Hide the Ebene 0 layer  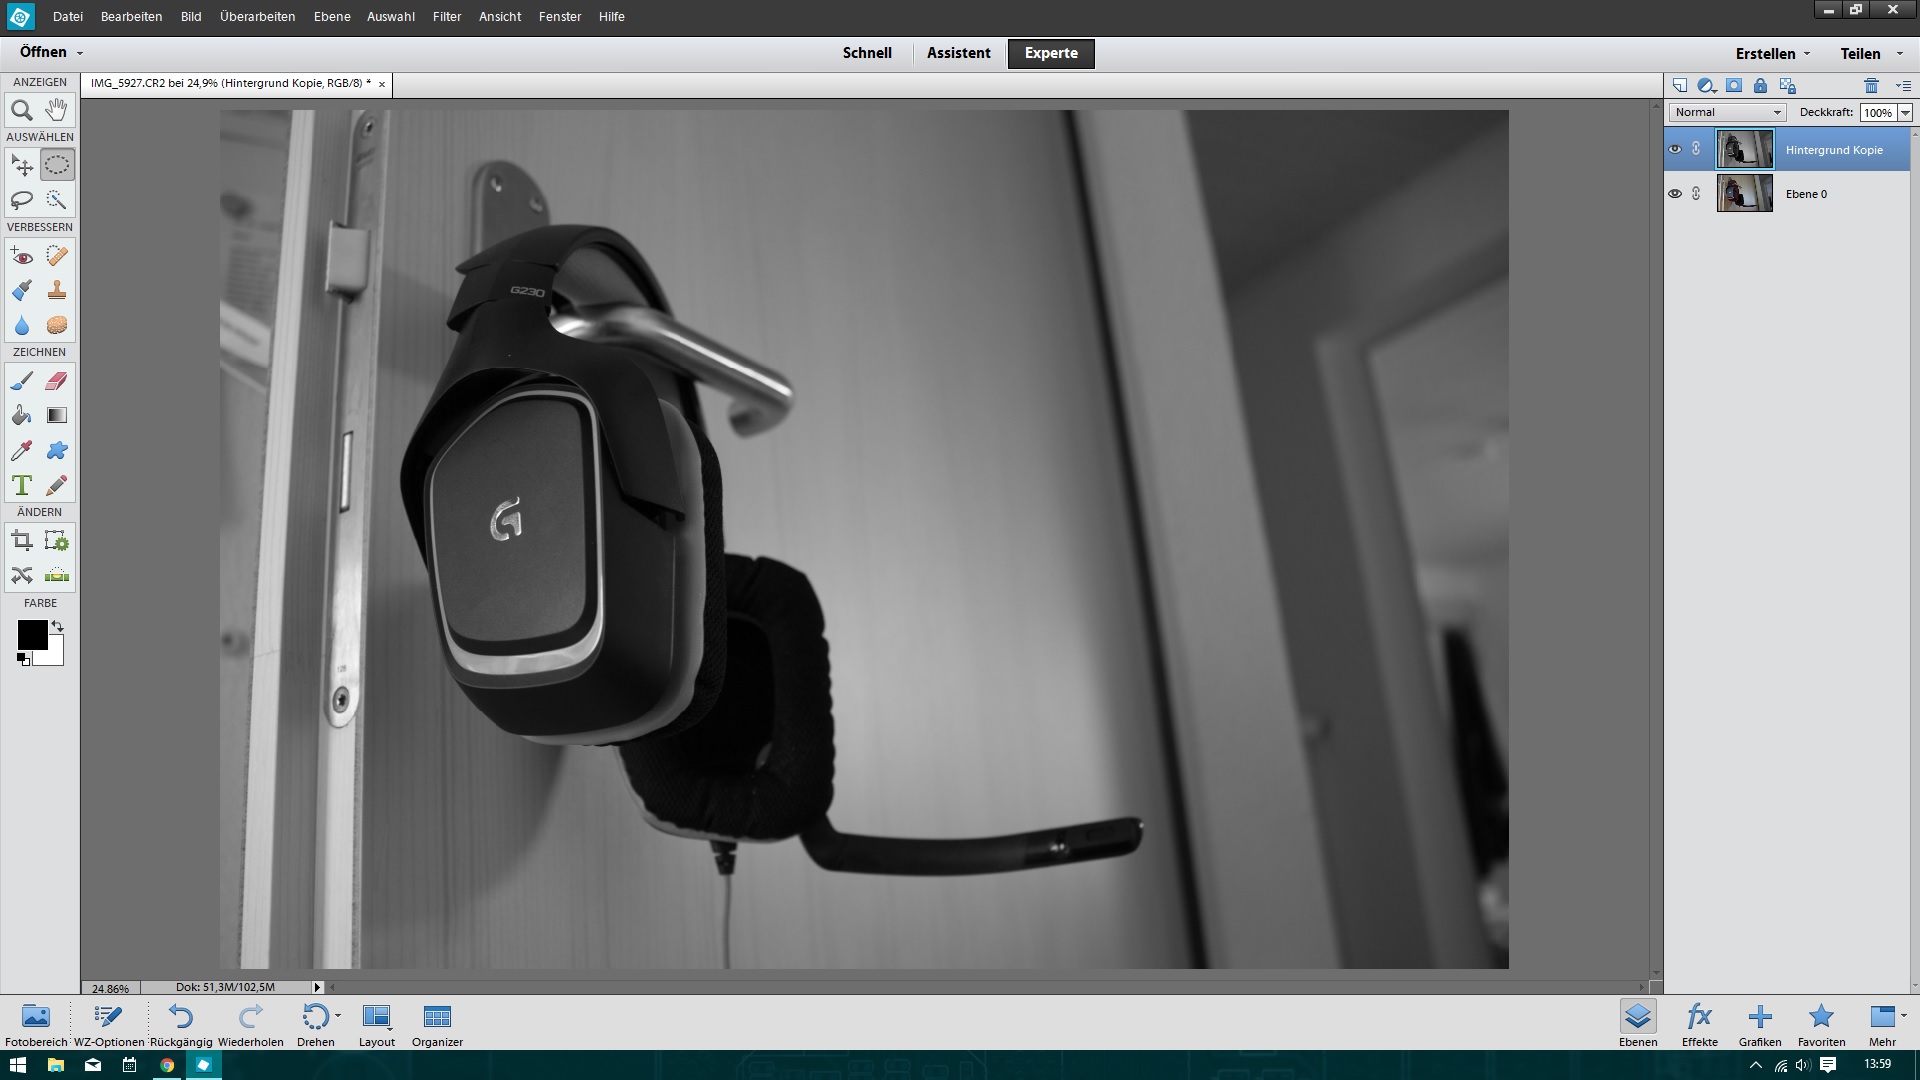coord(1675,194)
